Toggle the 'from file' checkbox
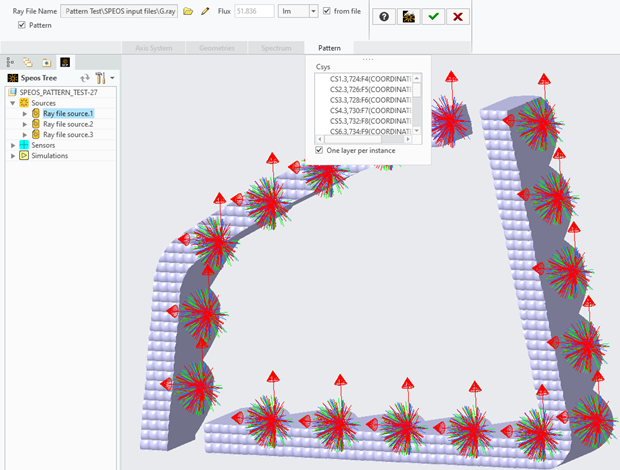 click(x=327, y=11)
